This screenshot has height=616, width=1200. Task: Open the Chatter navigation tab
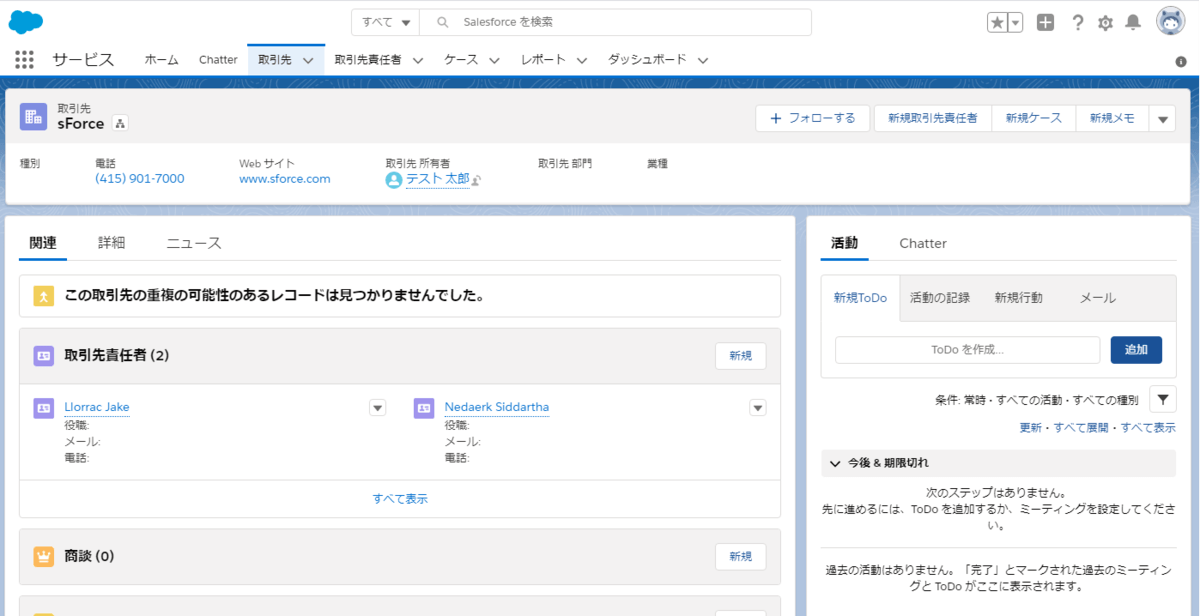pos(218,60)
